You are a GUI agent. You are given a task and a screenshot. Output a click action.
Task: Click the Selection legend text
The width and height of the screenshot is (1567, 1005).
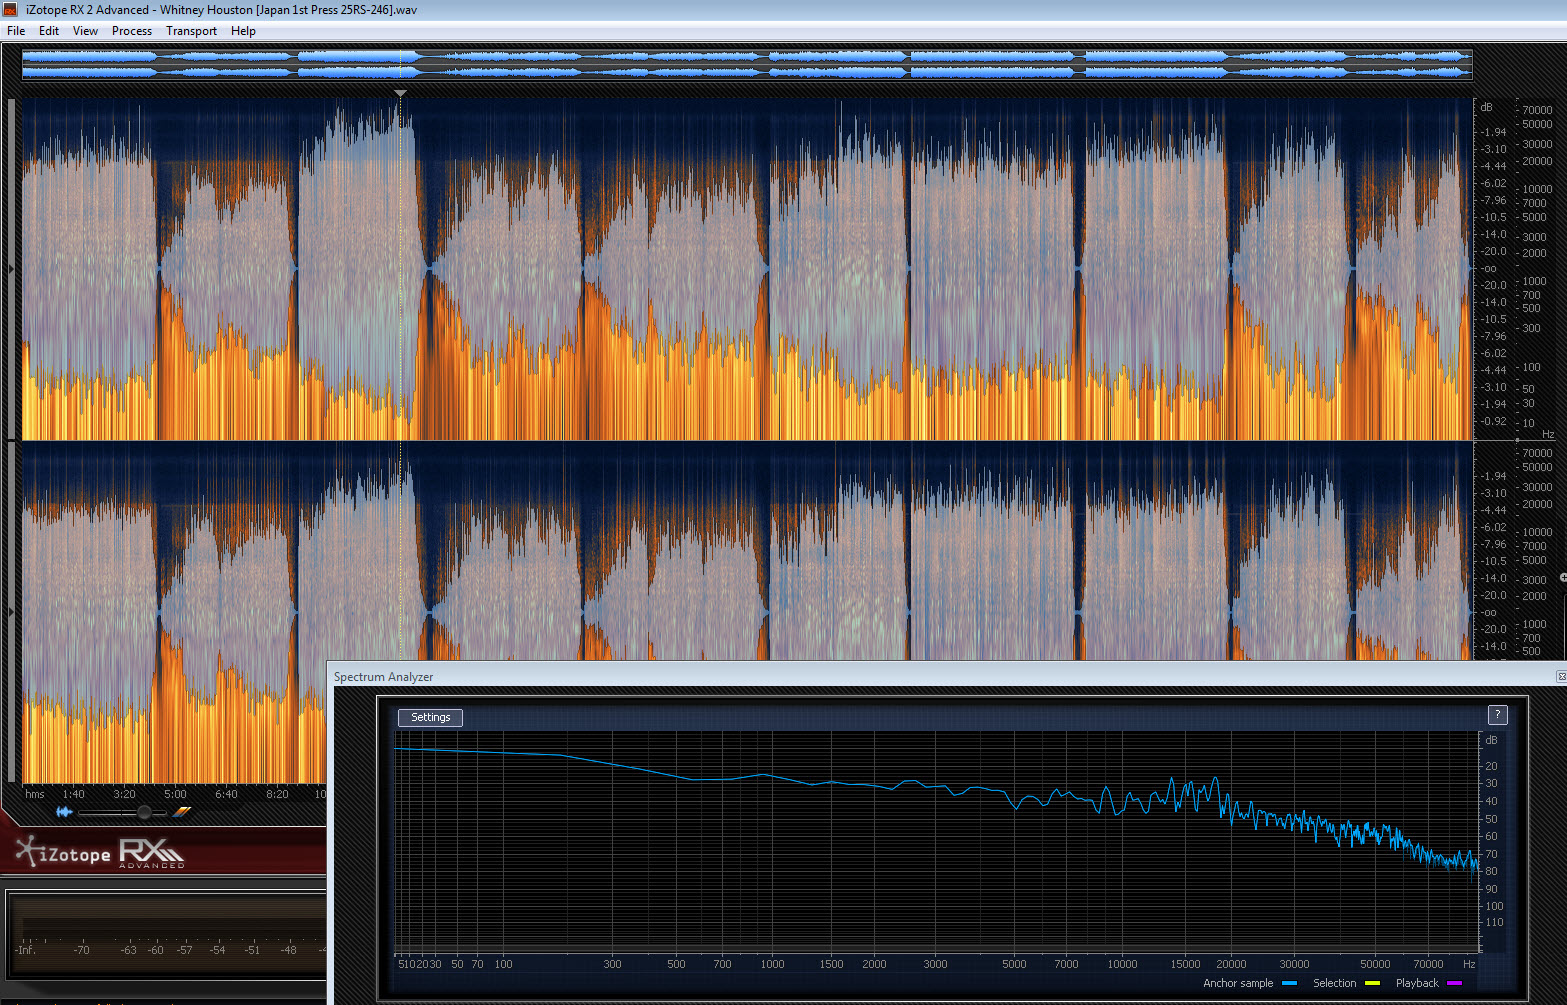tap(1334, 983)
